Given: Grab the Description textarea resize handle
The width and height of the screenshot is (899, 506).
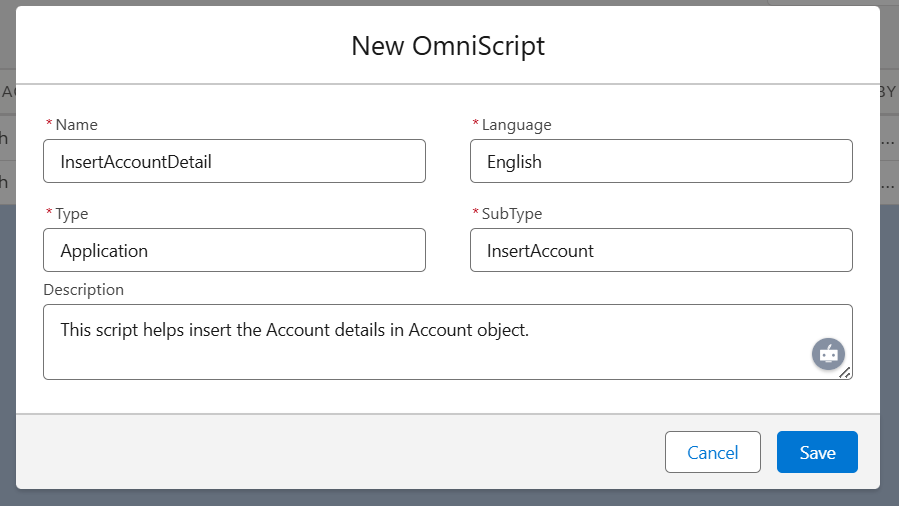Looking at the screenshot, I should click(x=844, y=372).
